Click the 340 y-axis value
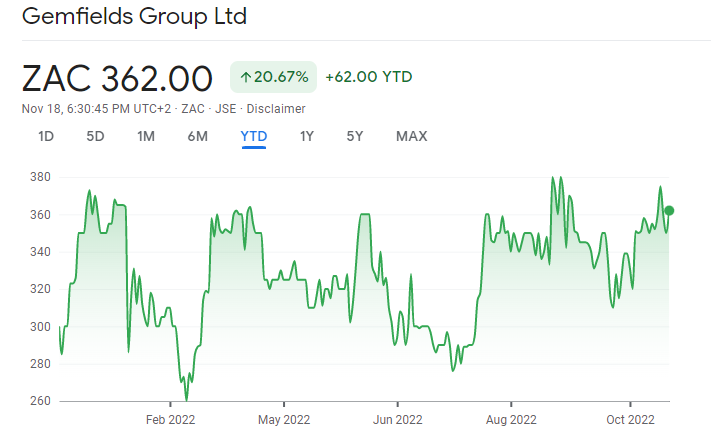The image size is (711, 444). coord(40,252)
